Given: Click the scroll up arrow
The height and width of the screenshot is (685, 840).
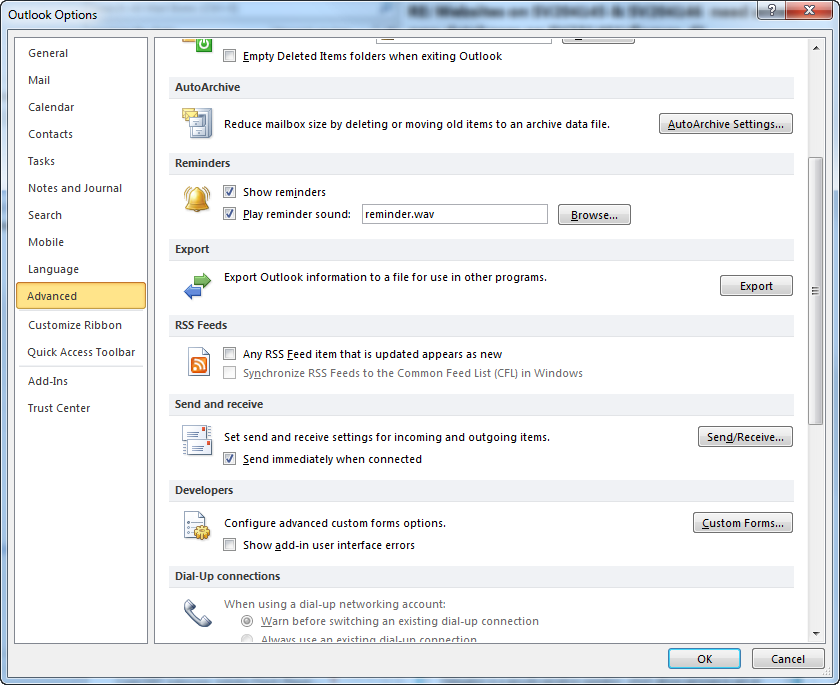Looking at the screenshot, I should (x=815, y=48).
